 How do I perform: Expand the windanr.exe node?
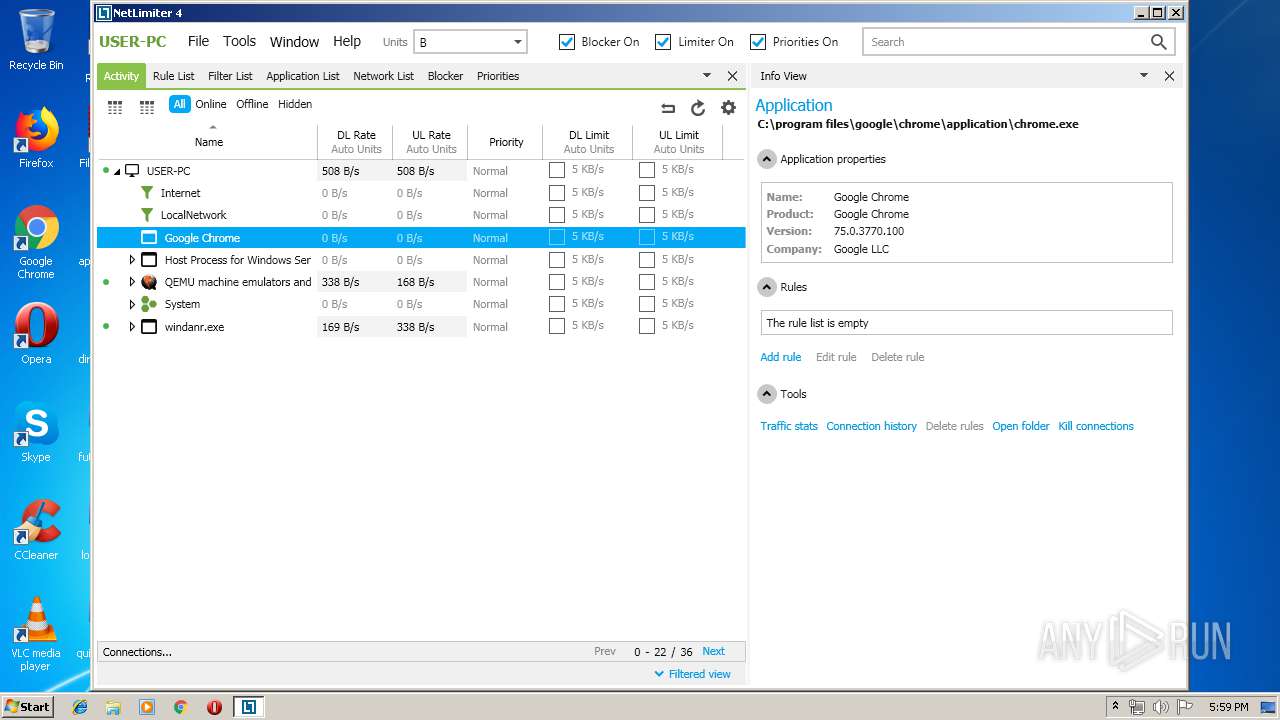pos(132,327)
